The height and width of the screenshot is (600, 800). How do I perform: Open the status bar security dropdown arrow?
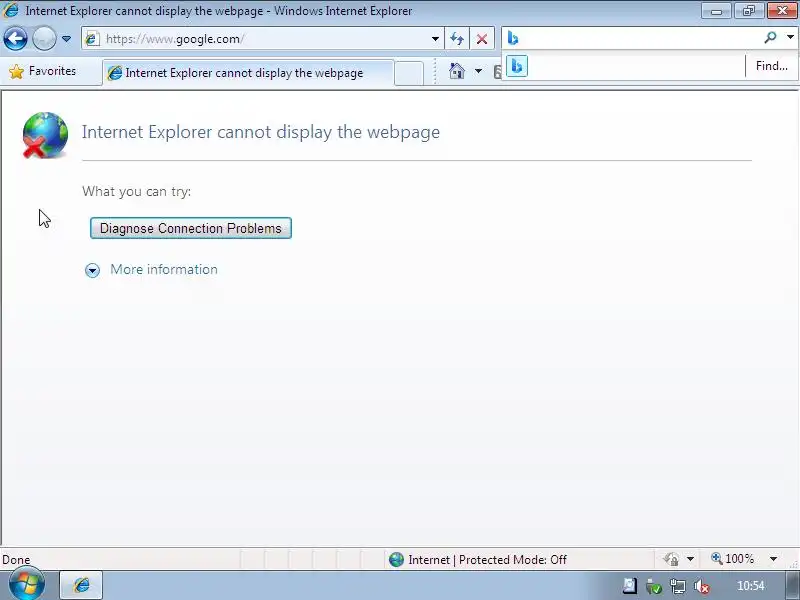[x=690, y=559]
